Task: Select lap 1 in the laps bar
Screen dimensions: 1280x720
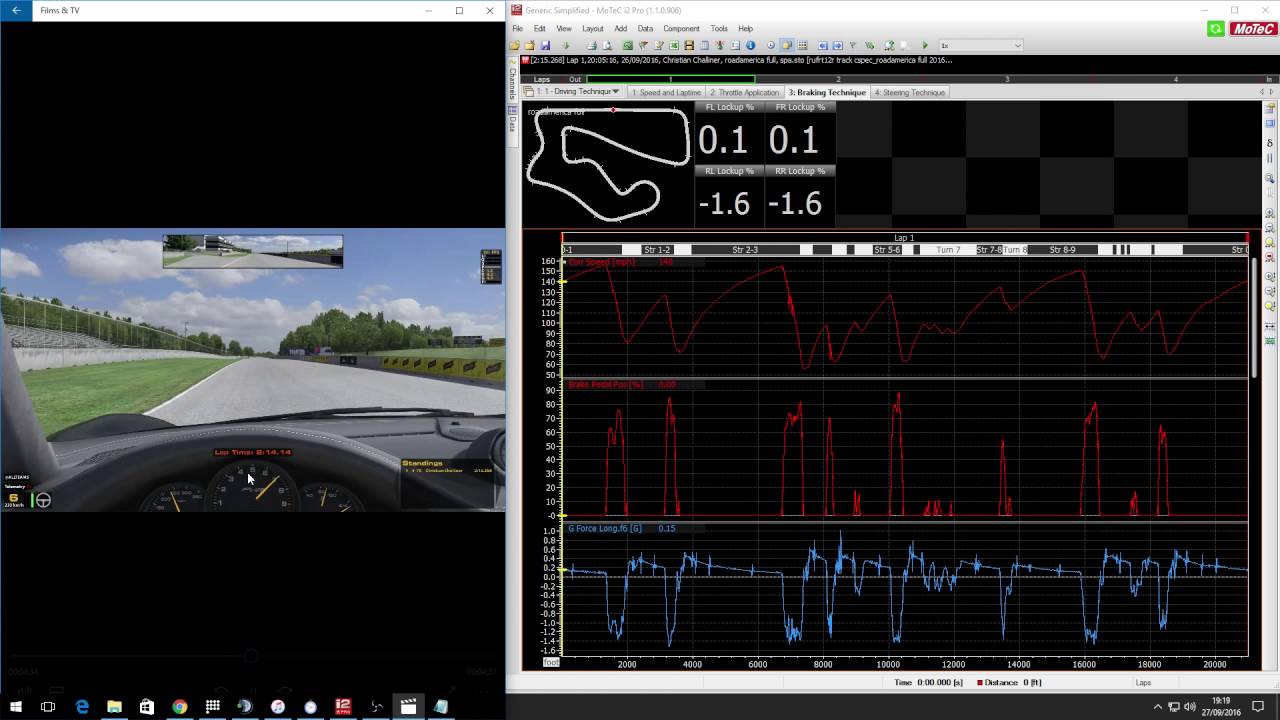Action: (671, 79)
